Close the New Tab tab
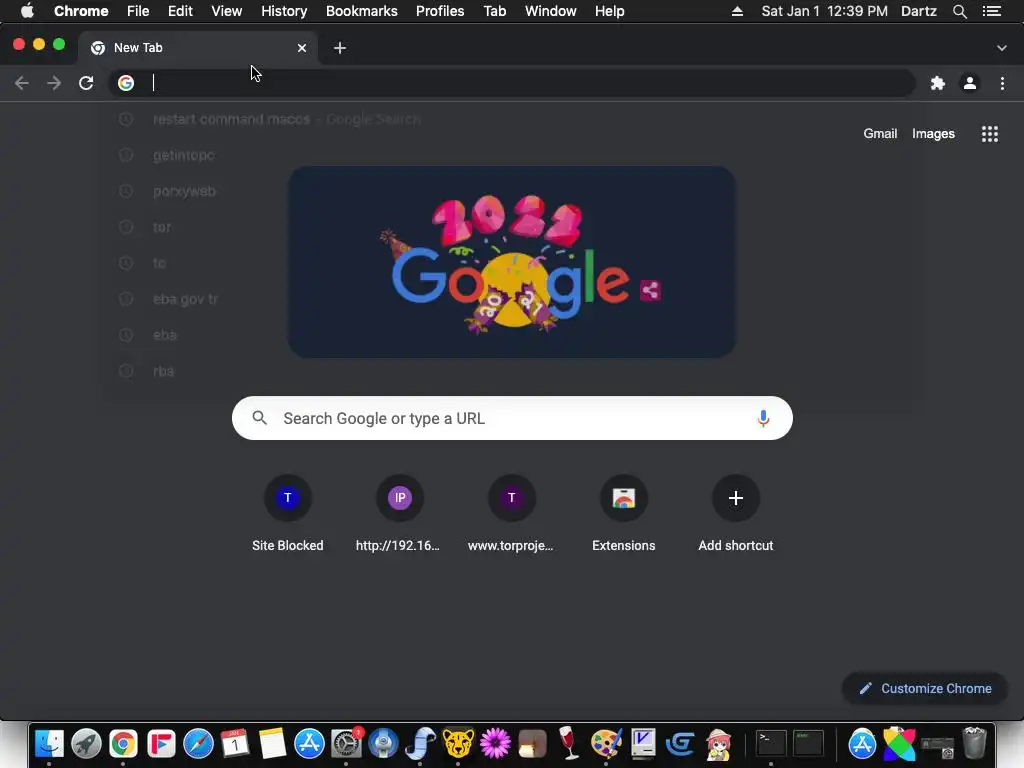The image size is (1024, 768). (x=302, y=48)
